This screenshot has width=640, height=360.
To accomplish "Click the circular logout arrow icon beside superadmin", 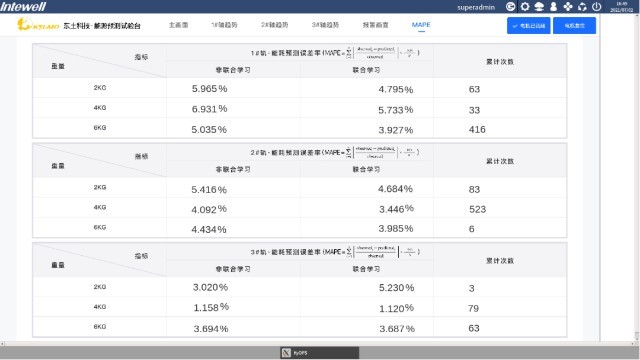I will pyautogui.click(x=510, y=7).
